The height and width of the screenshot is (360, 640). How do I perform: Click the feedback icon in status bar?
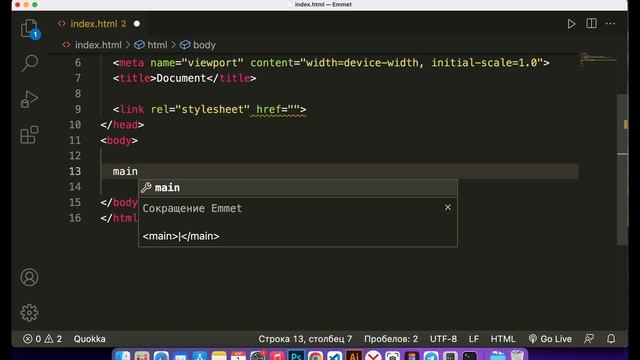pos(589,339)
